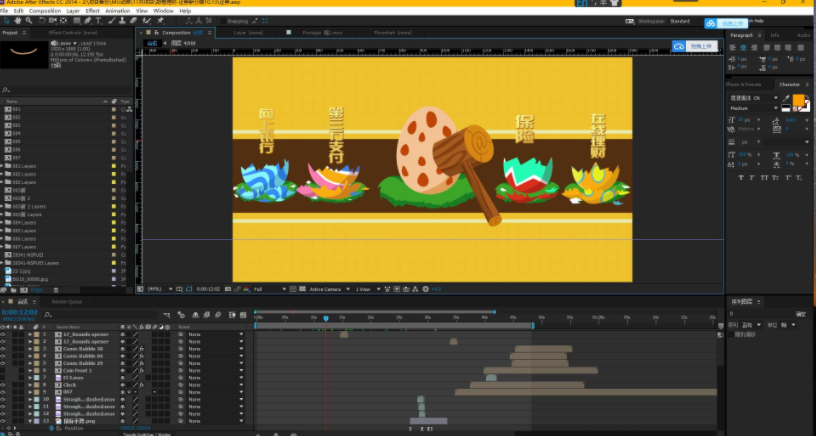Select the Clone Stamp tool
This screenshot has width=816, height=436.
(122, 21)
